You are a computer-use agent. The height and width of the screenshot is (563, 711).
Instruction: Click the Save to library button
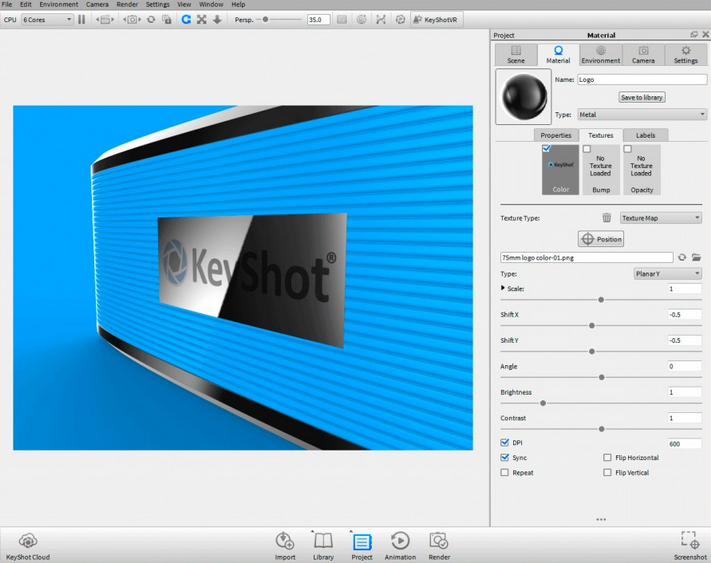641,97
